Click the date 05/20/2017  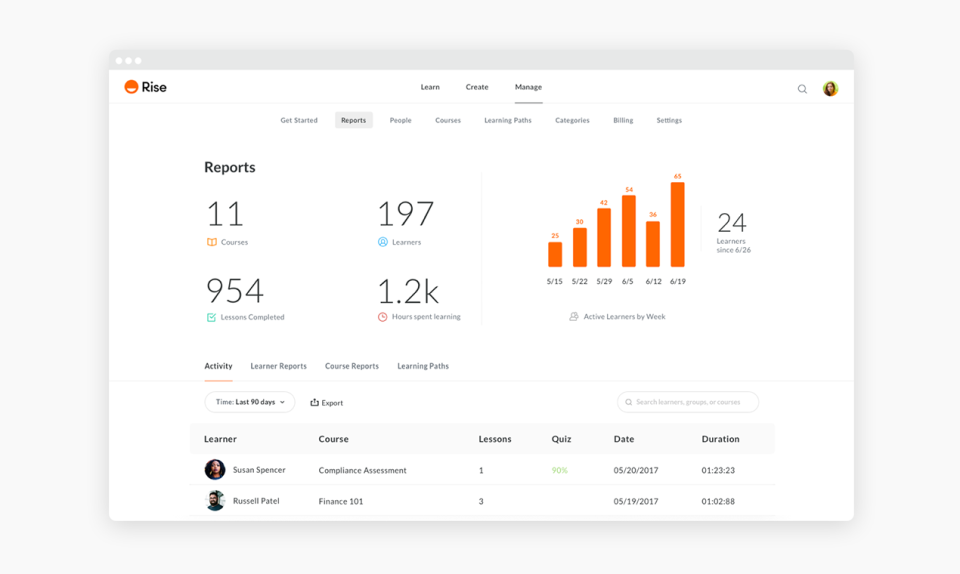(x=636, y=471)
